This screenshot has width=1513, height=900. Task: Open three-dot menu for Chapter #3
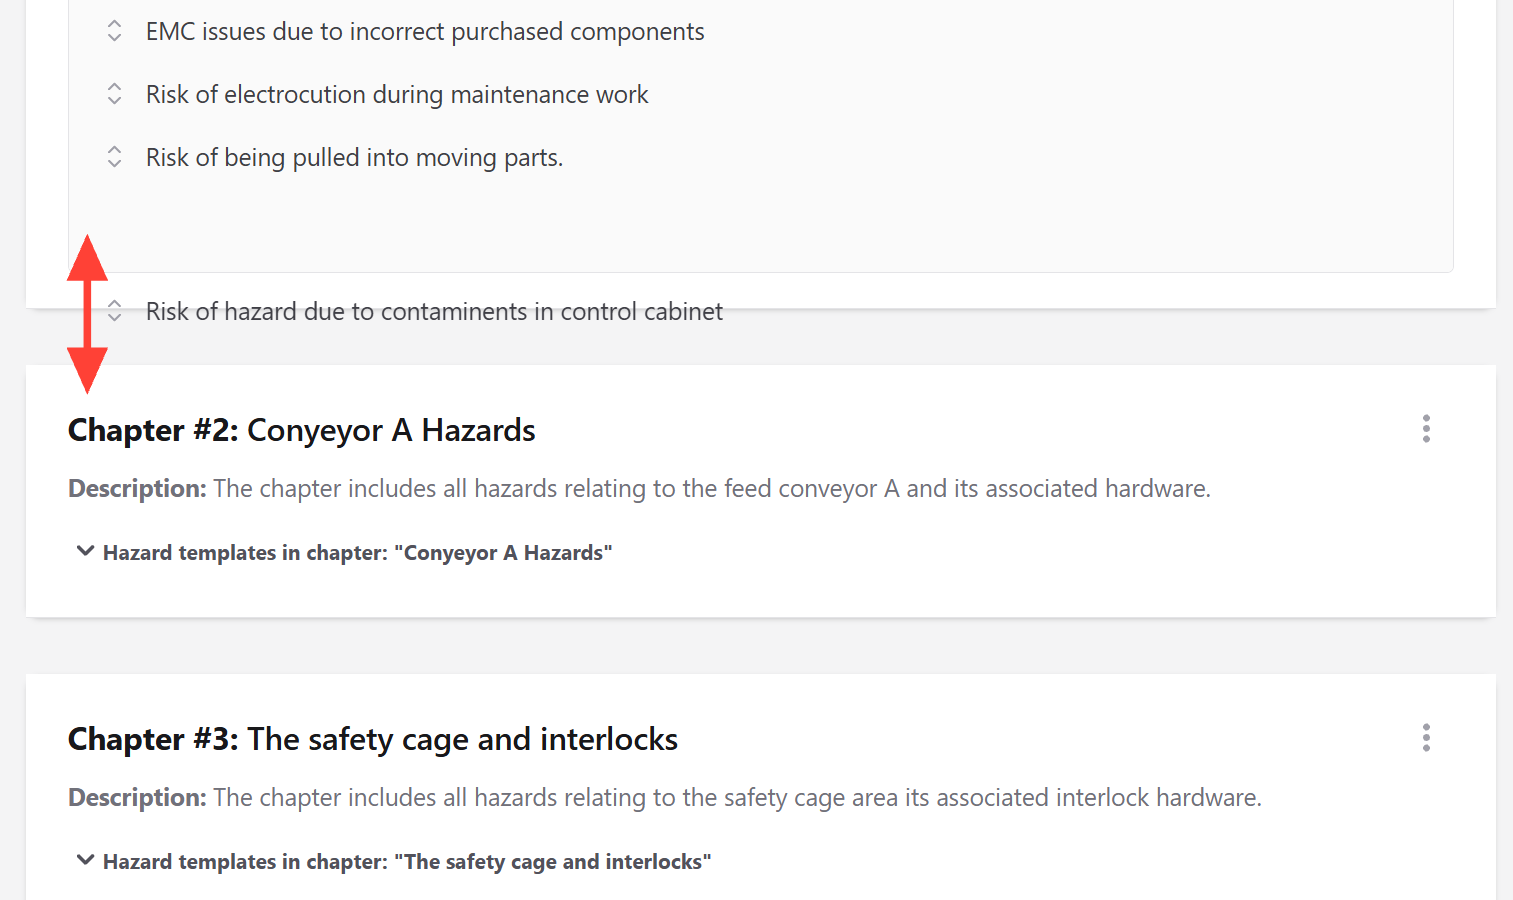click(1426, 738)
